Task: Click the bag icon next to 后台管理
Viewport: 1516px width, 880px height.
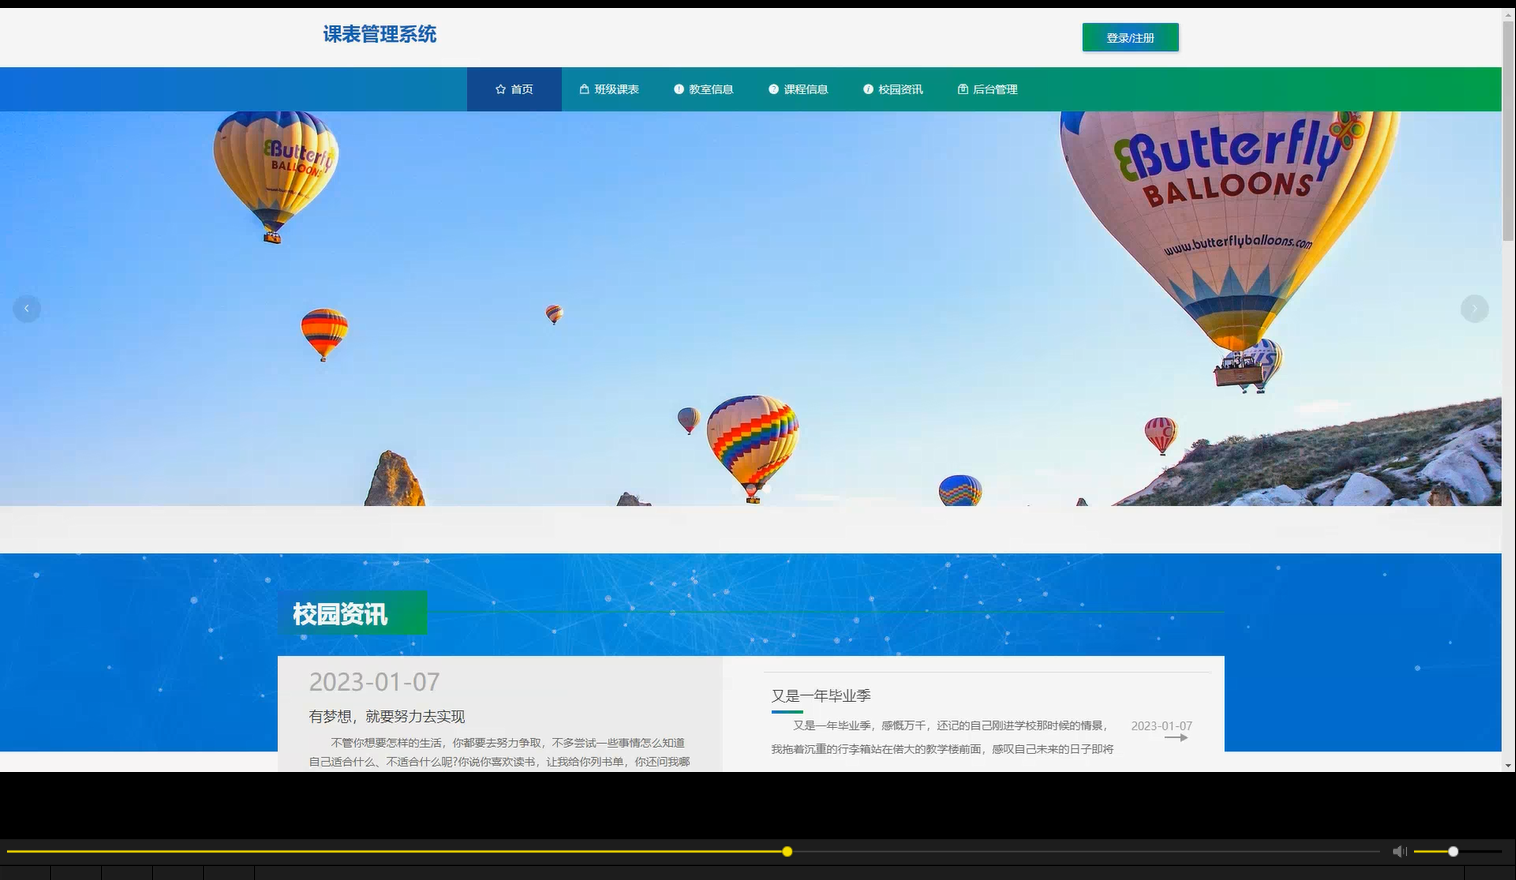Action: point(961,89)
